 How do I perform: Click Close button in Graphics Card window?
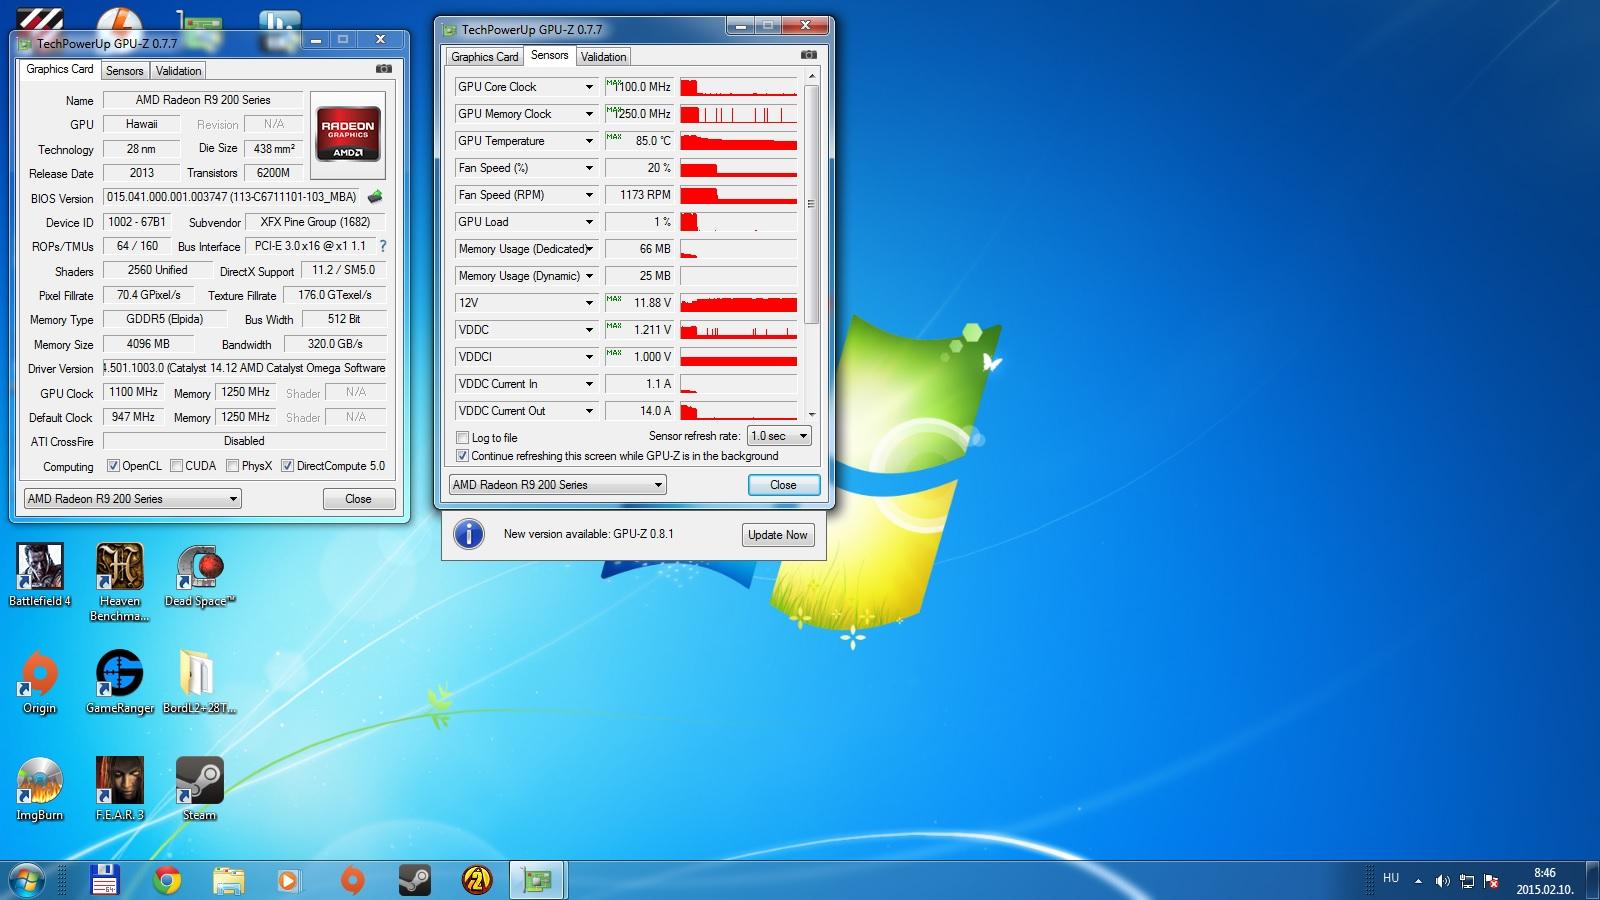click(359, 499)
